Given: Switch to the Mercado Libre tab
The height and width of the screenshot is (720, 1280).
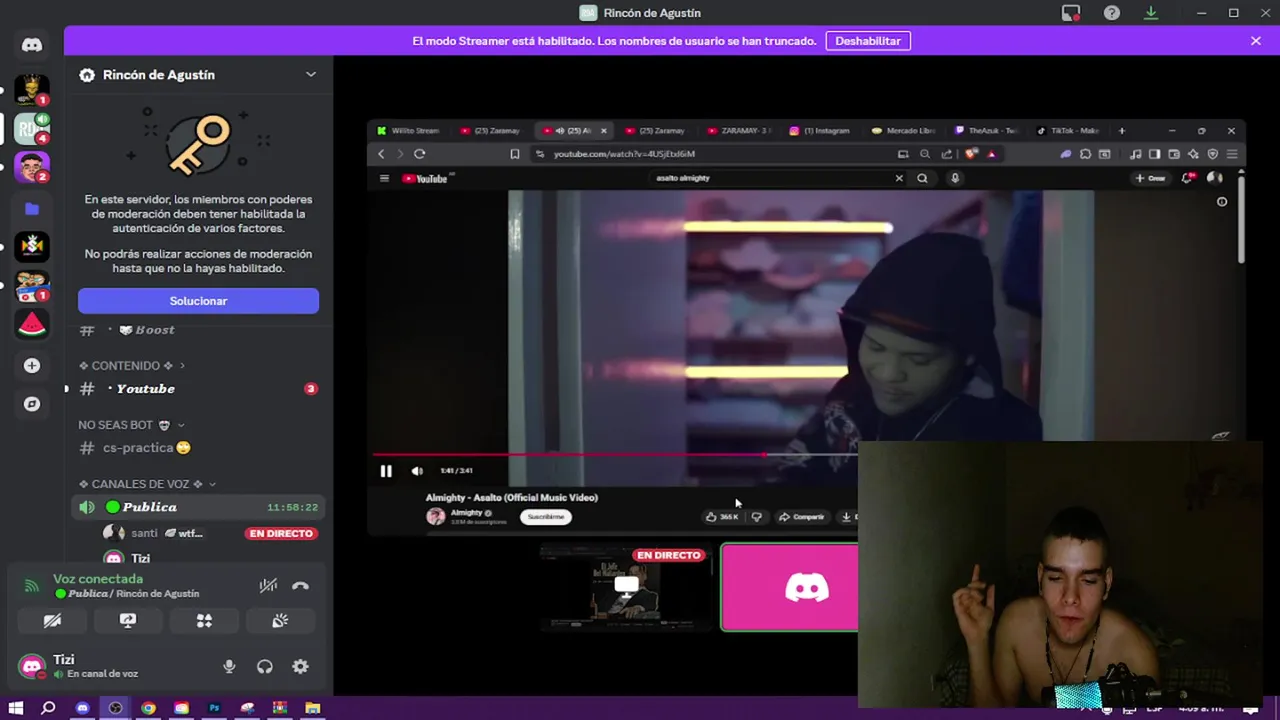Looking at the screenshot, I should (x=904, y=131).
